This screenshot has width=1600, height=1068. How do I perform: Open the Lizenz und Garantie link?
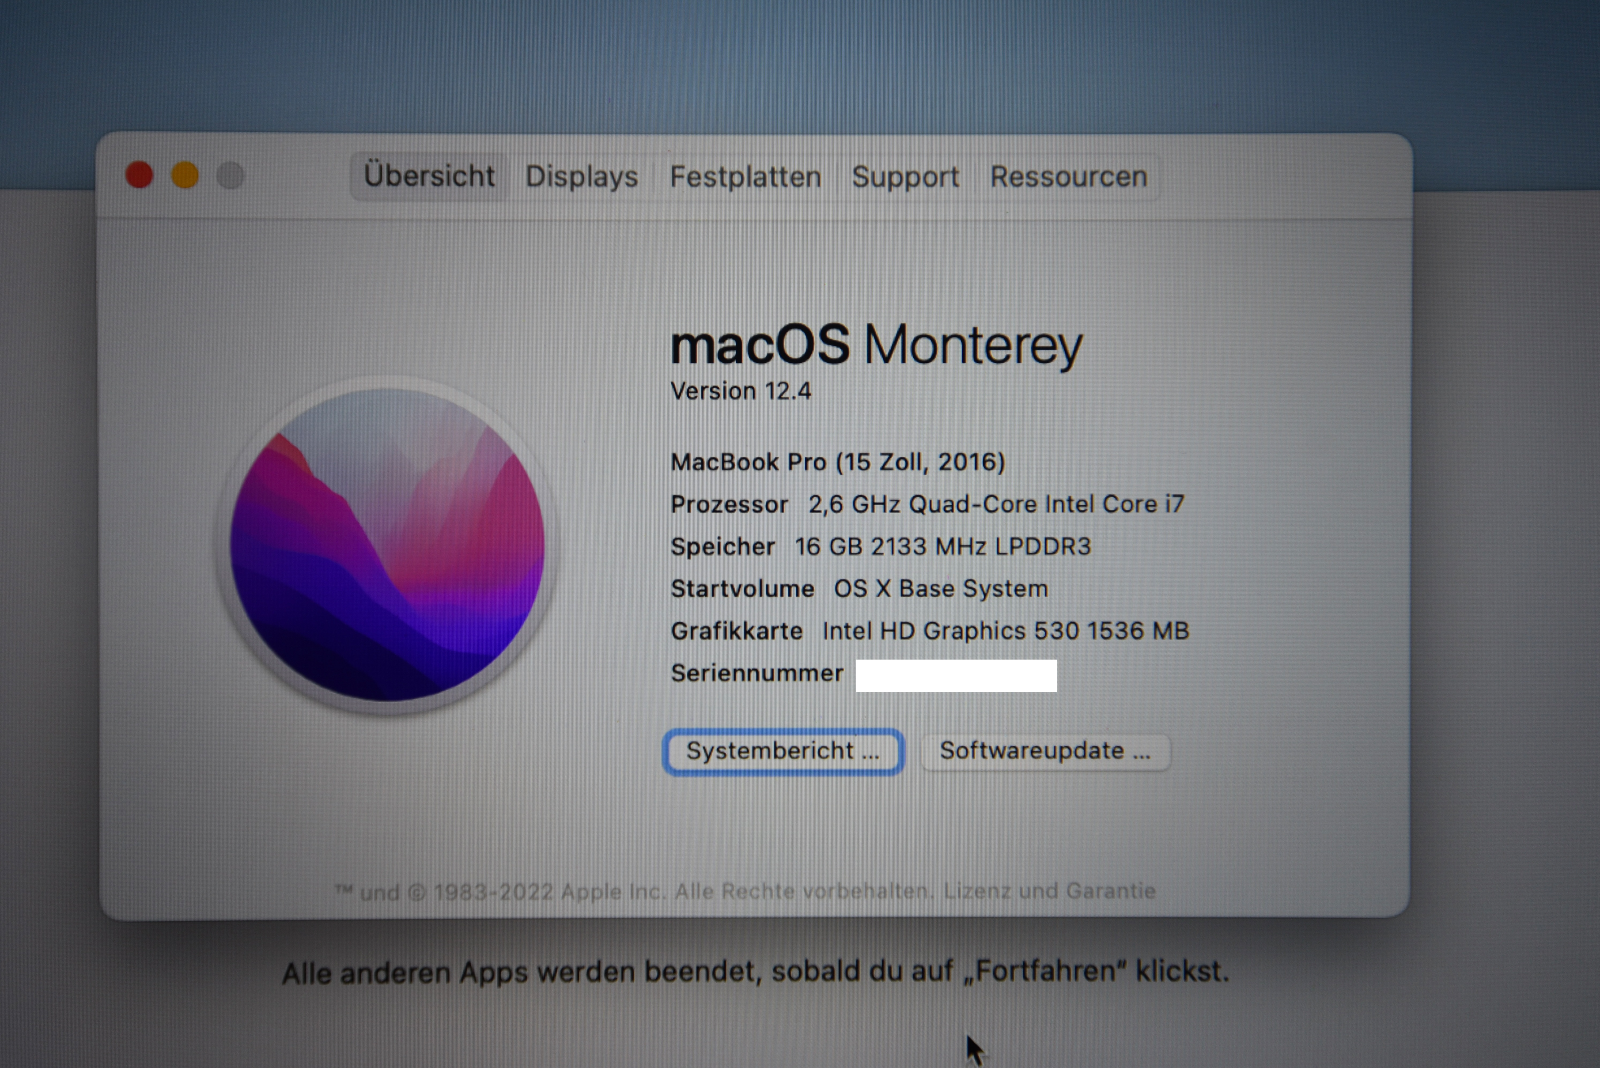click(x=1049, y=890)
